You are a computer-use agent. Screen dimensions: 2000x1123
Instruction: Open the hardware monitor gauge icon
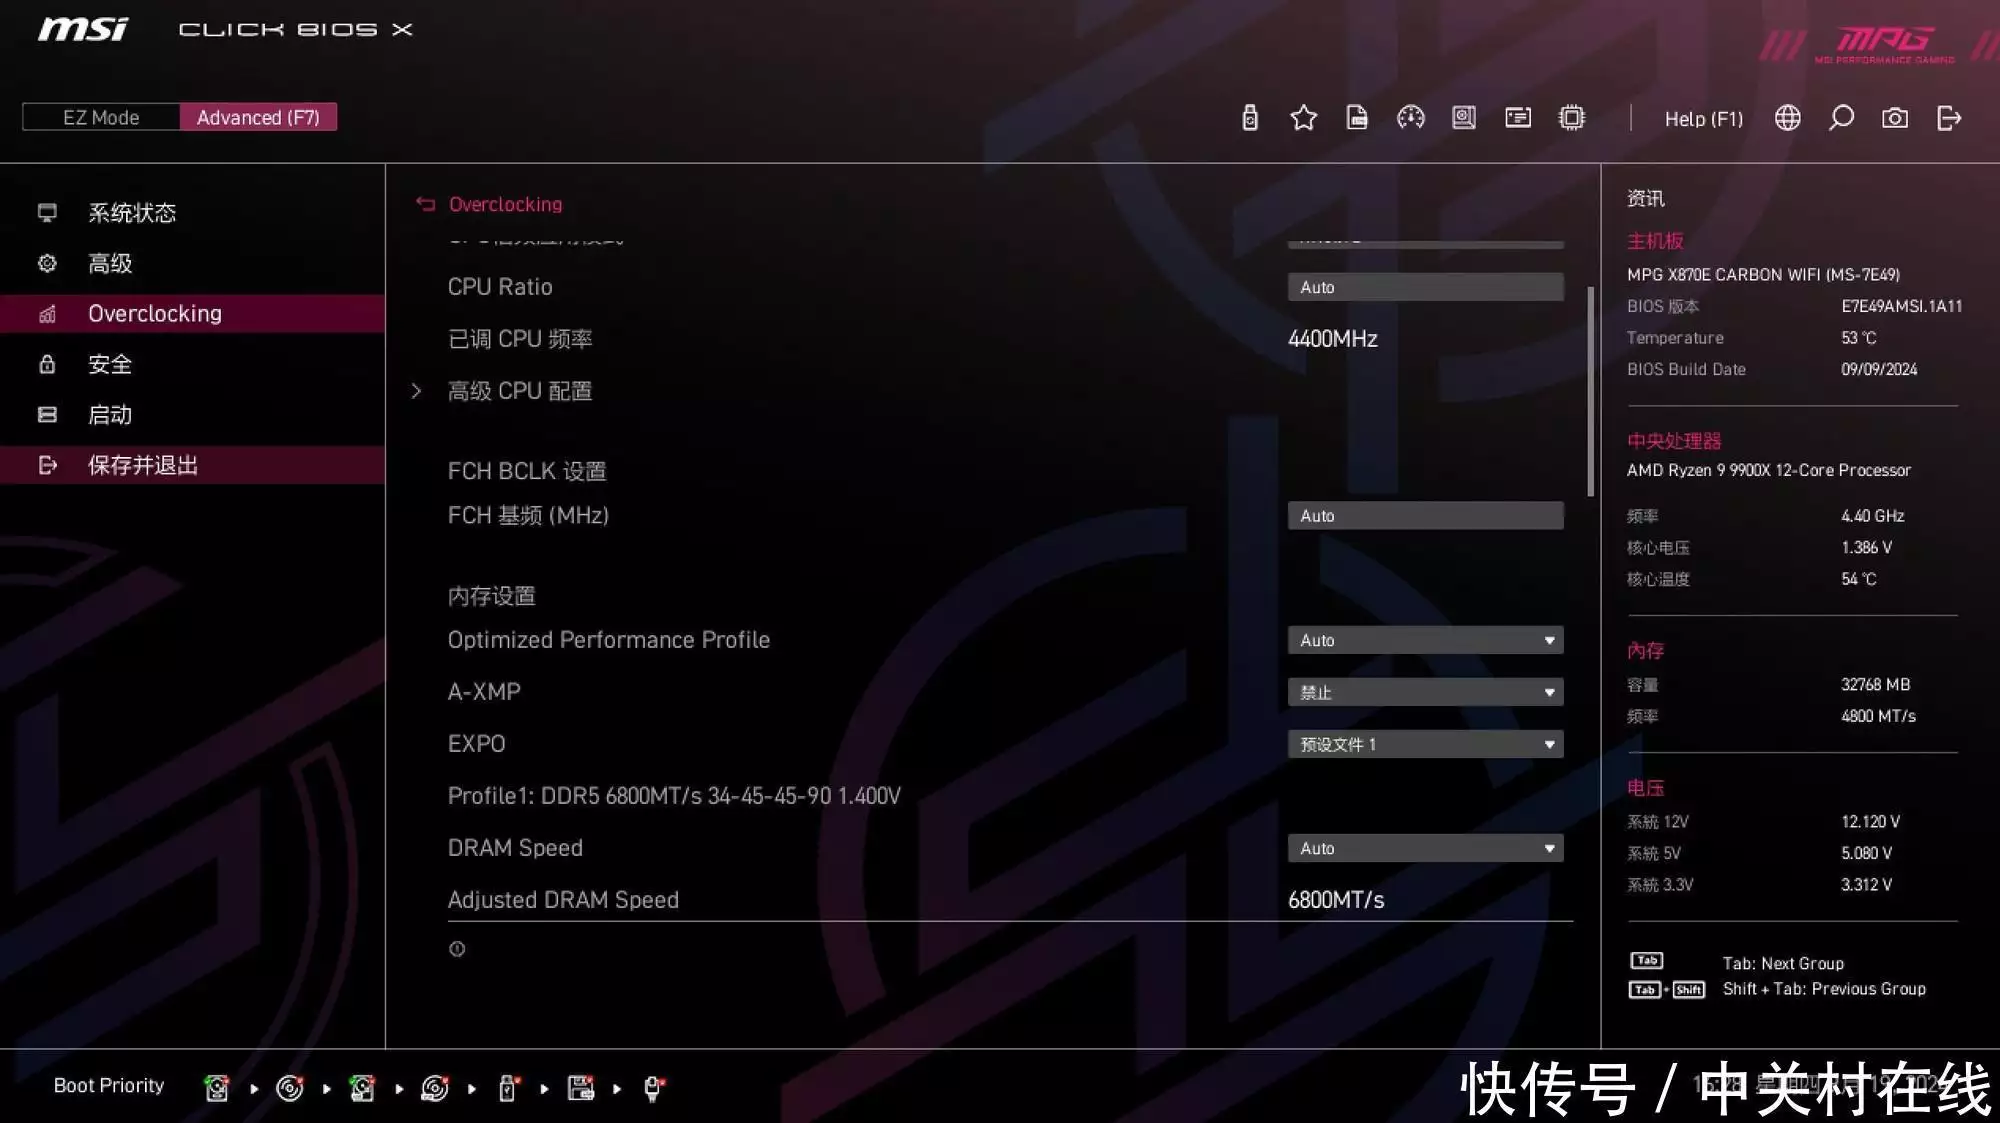1410,118
